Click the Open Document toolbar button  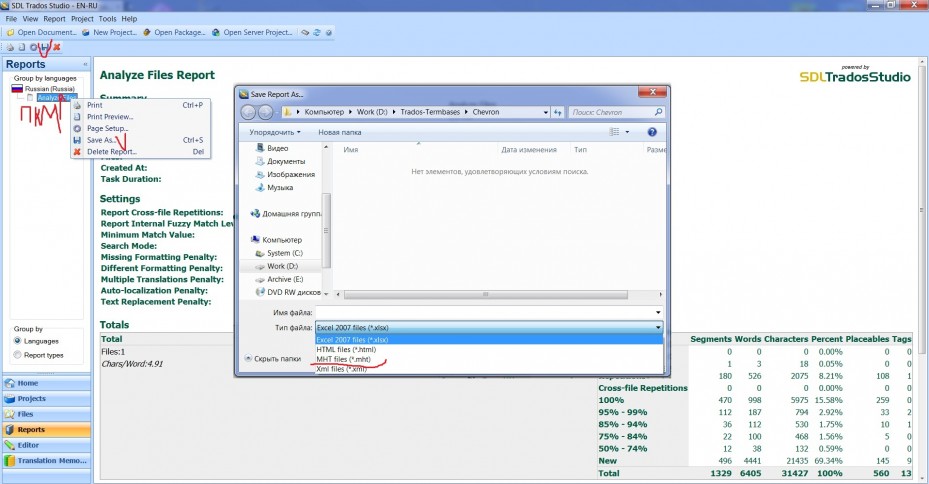coord(41,33)
